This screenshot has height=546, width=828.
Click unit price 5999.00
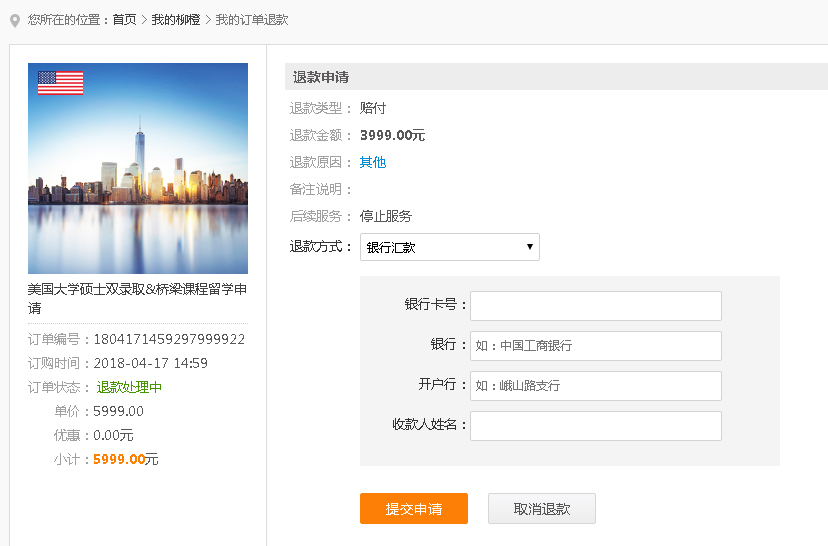pos(118,411)
